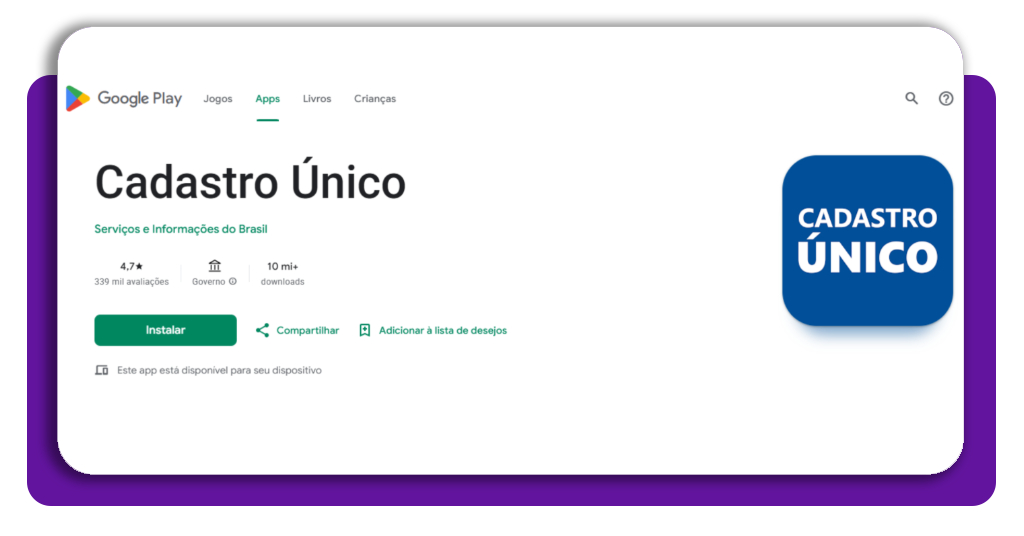Click the Cadastro Único app icon
The image size is (1024, 536).
coord(867,240)
